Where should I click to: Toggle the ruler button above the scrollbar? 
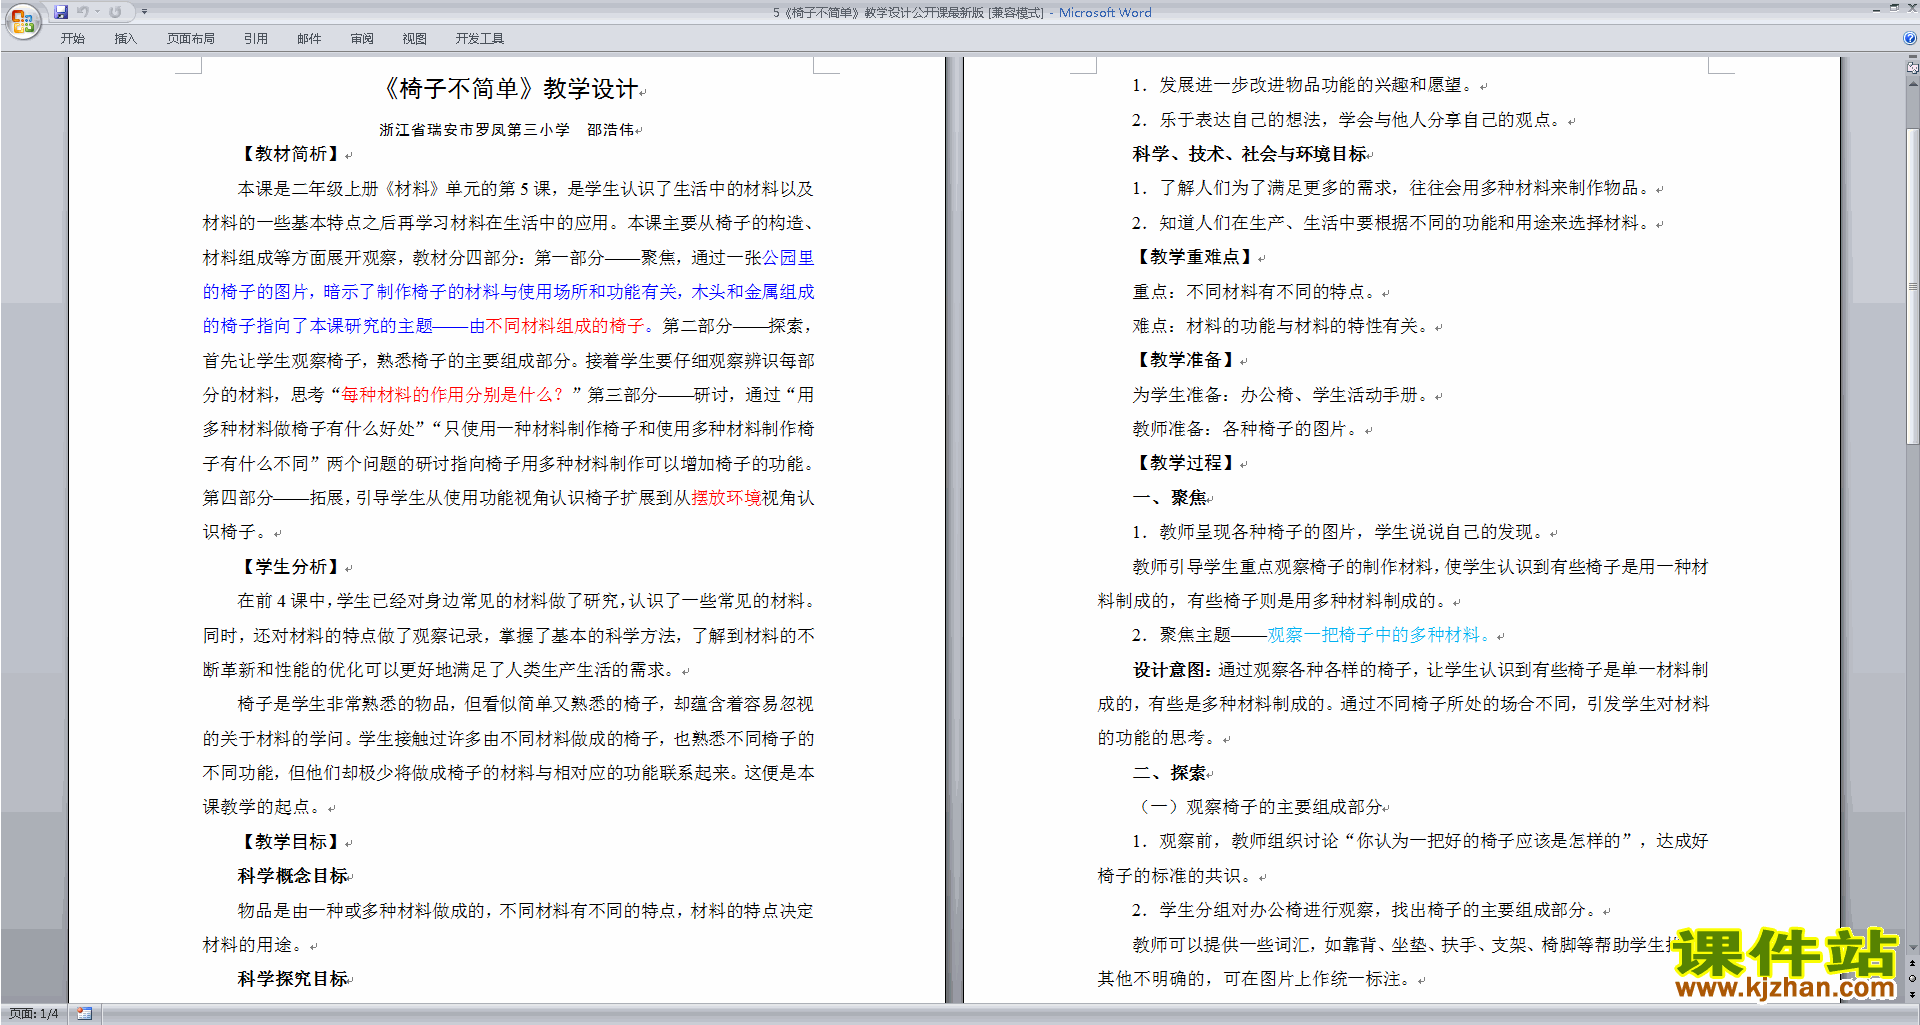(x=1913, y=69)
